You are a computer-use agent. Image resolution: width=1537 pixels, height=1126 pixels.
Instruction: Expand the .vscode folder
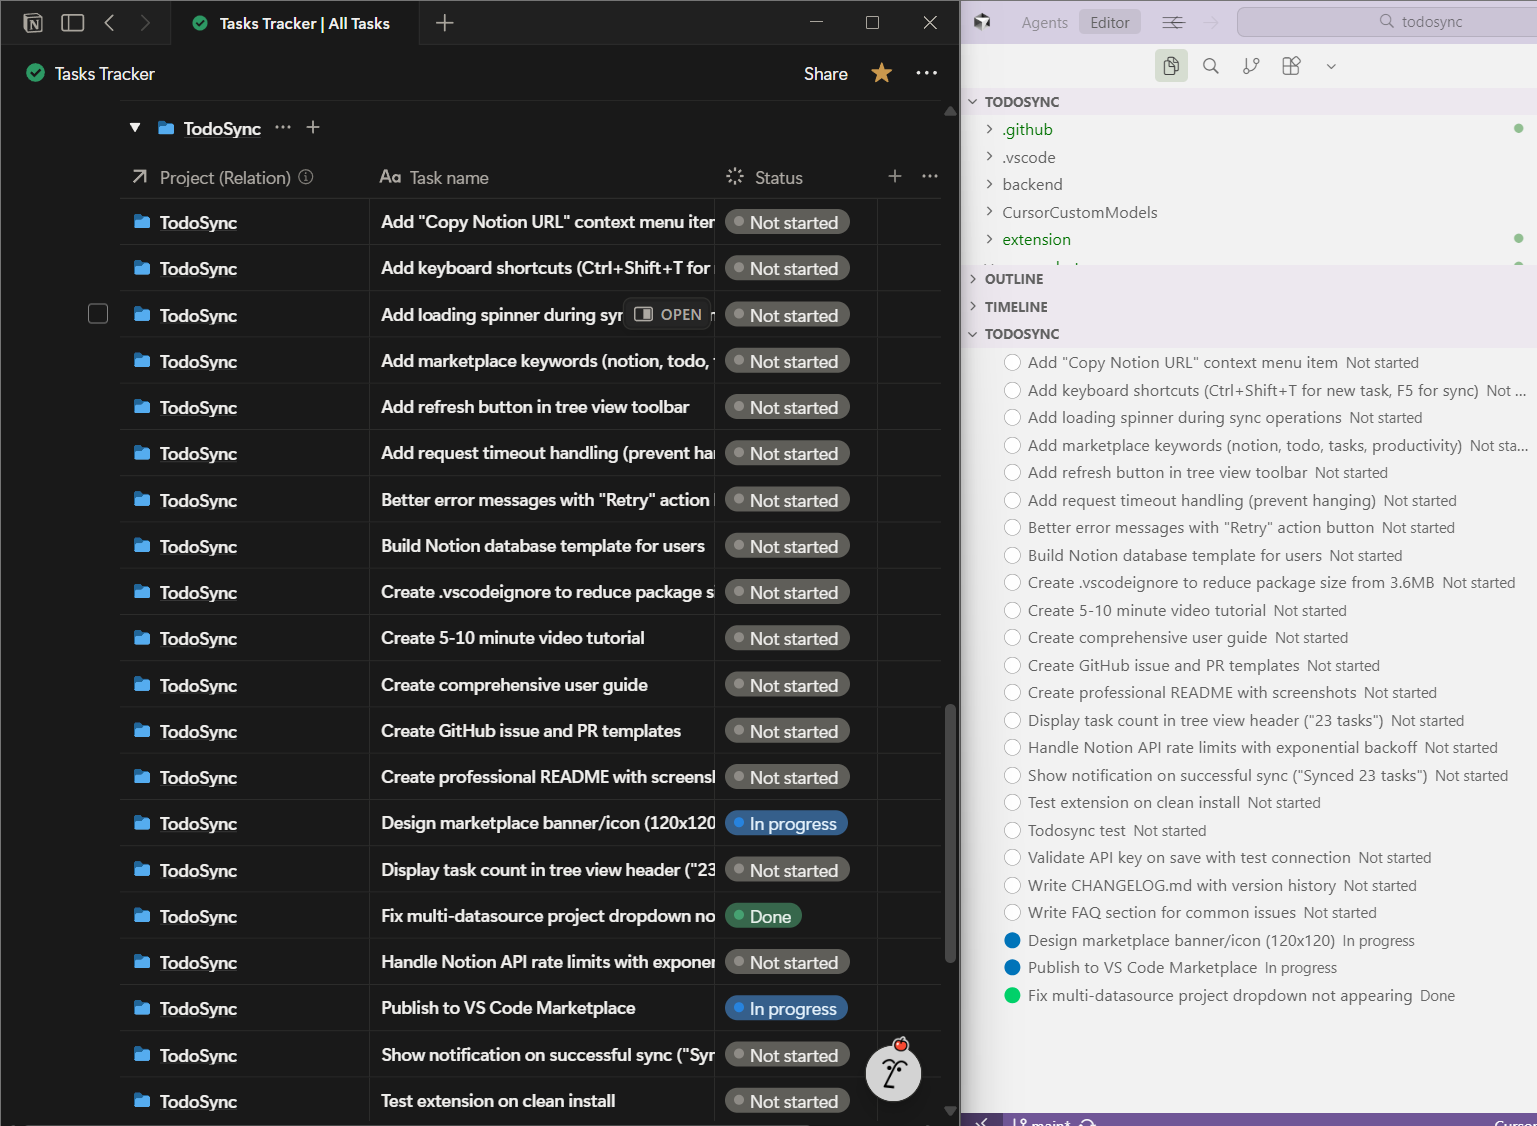point(990,157)
